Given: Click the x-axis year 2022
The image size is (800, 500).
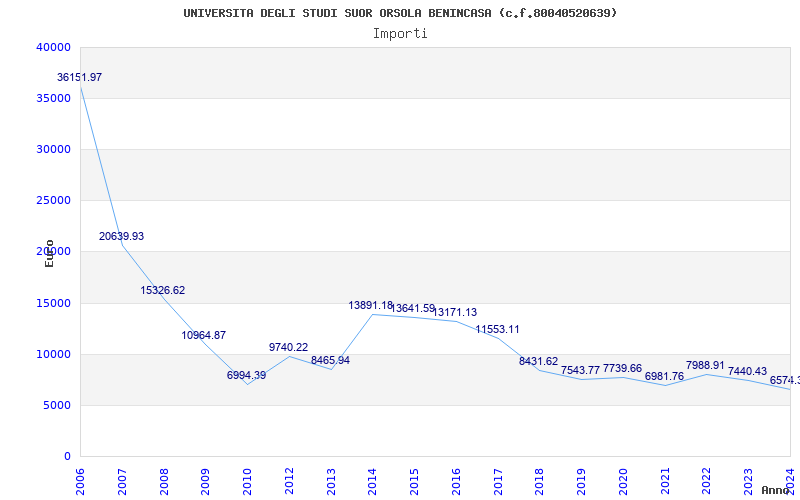Looking at the screenshot, I should pos(707,482).
